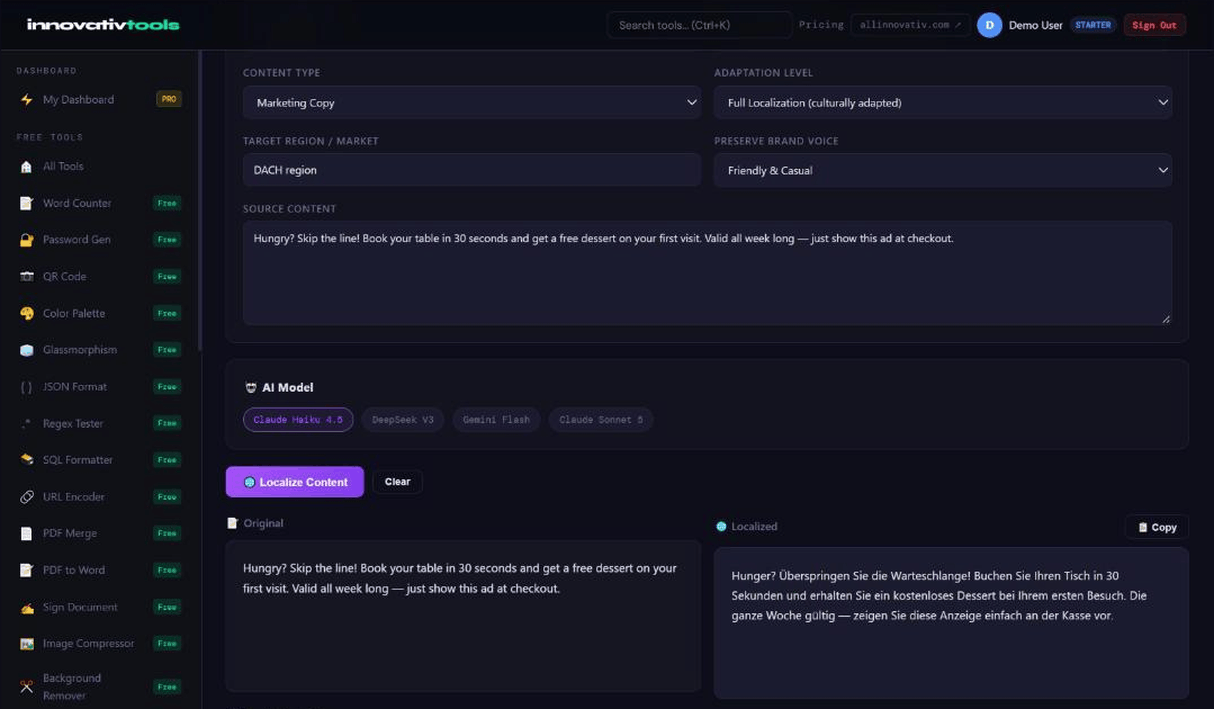Select the Claude Haiku 4.5 model
This screenshot has height=709, width=1214.
[298, 420]
